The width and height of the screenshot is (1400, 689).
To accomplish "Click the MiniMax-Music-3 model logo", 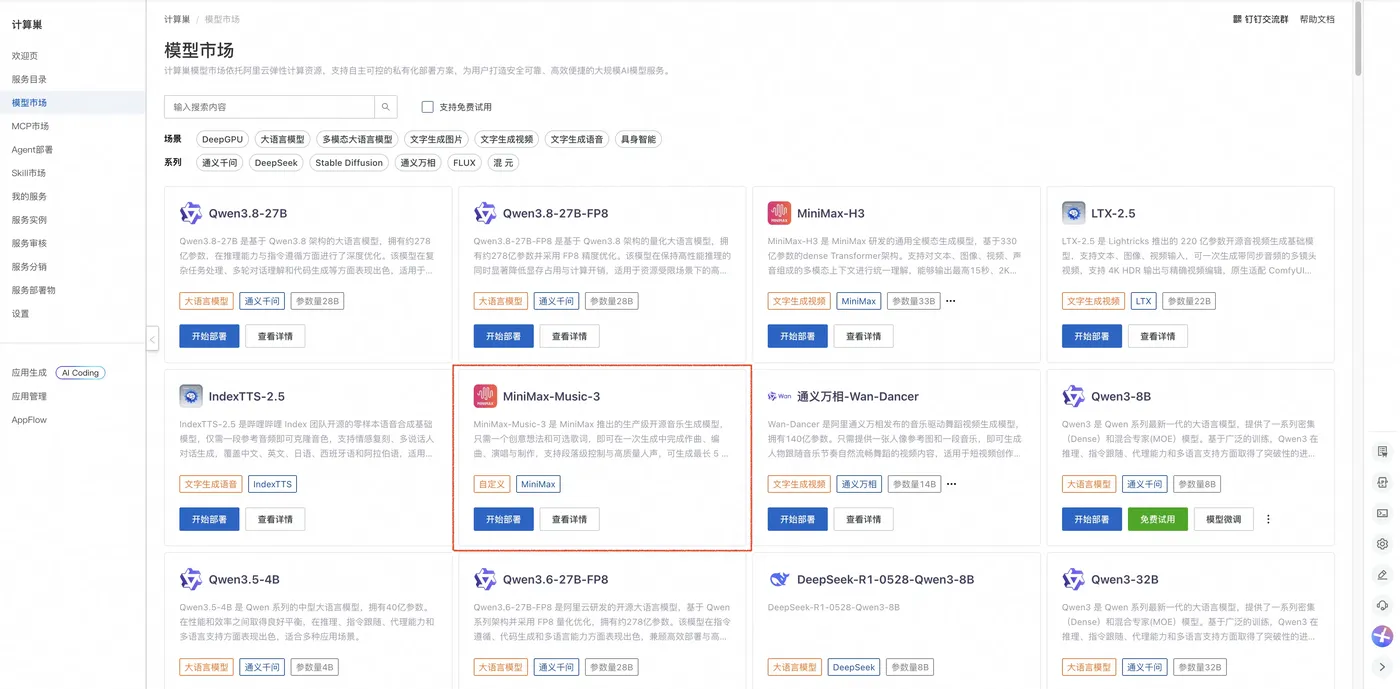I will point(485,396).
